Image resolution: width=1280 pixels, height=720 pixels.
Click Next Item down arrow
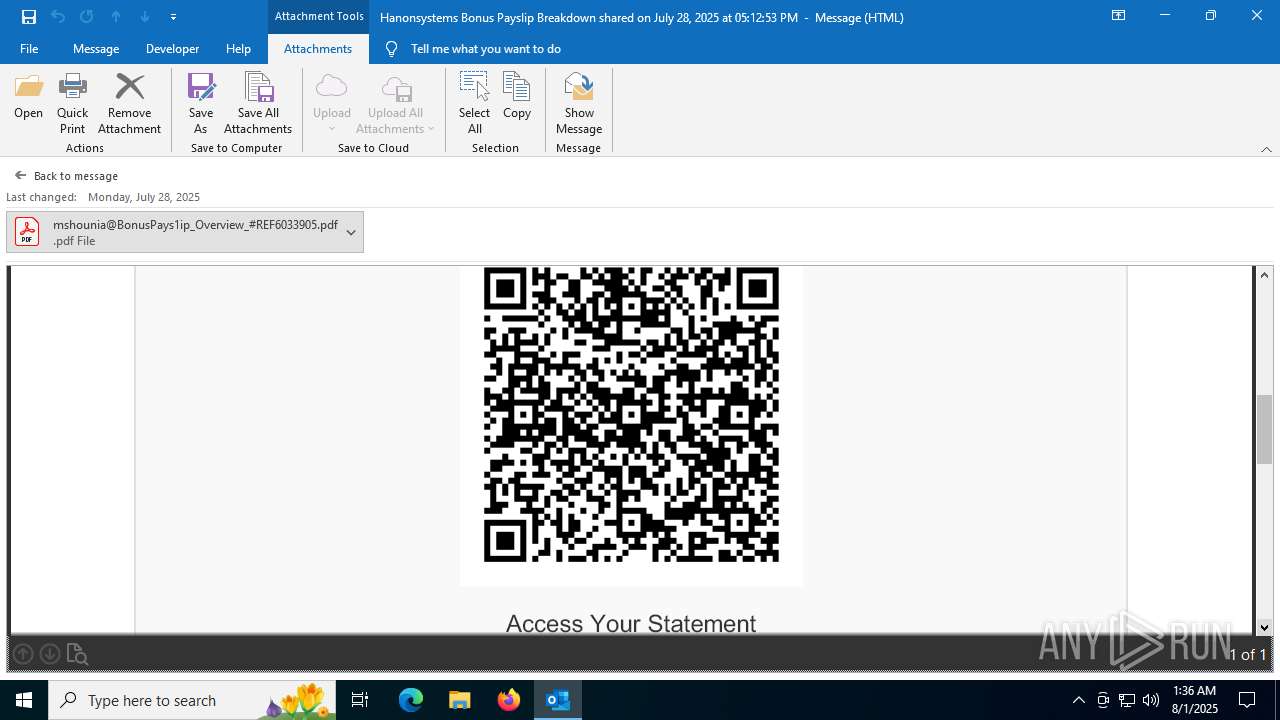tap(145, 17)
